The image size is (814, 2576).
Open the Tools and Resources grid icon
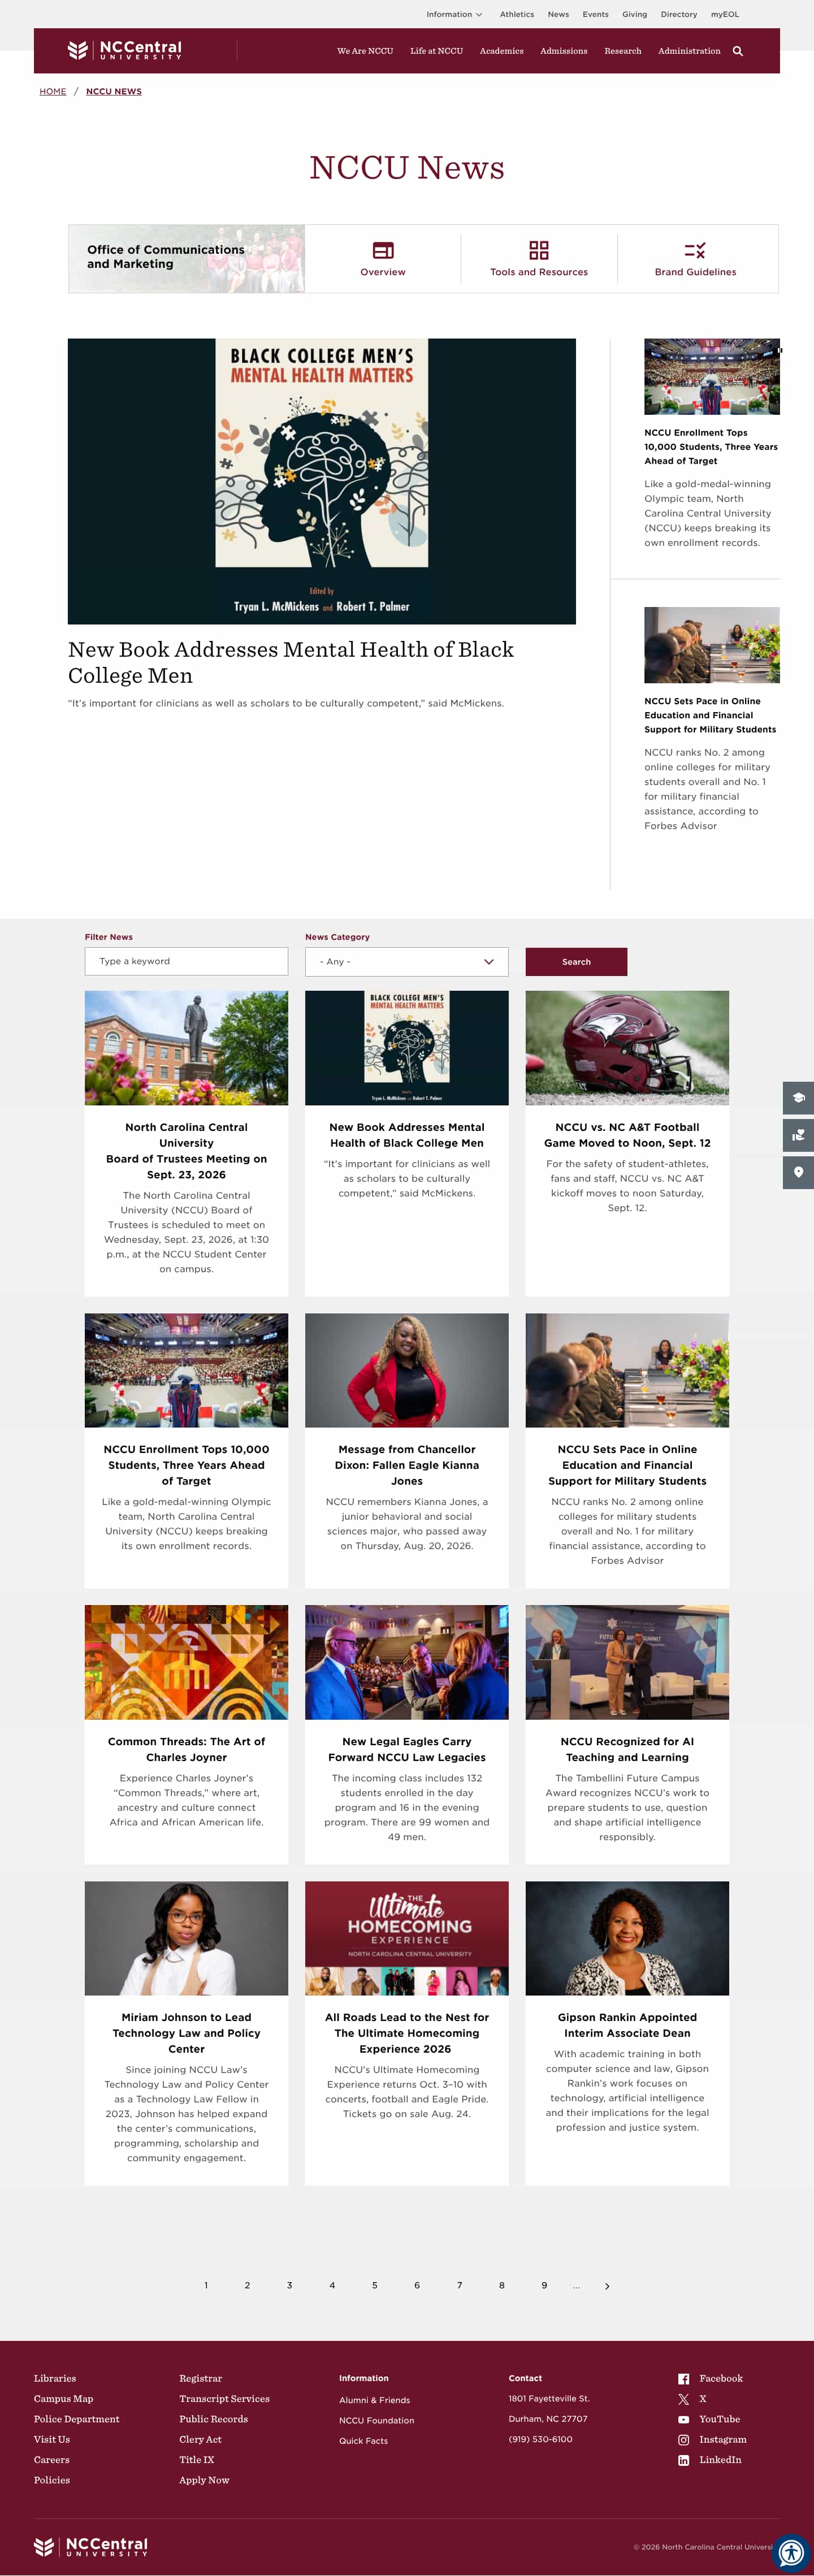tap(539, 250)
